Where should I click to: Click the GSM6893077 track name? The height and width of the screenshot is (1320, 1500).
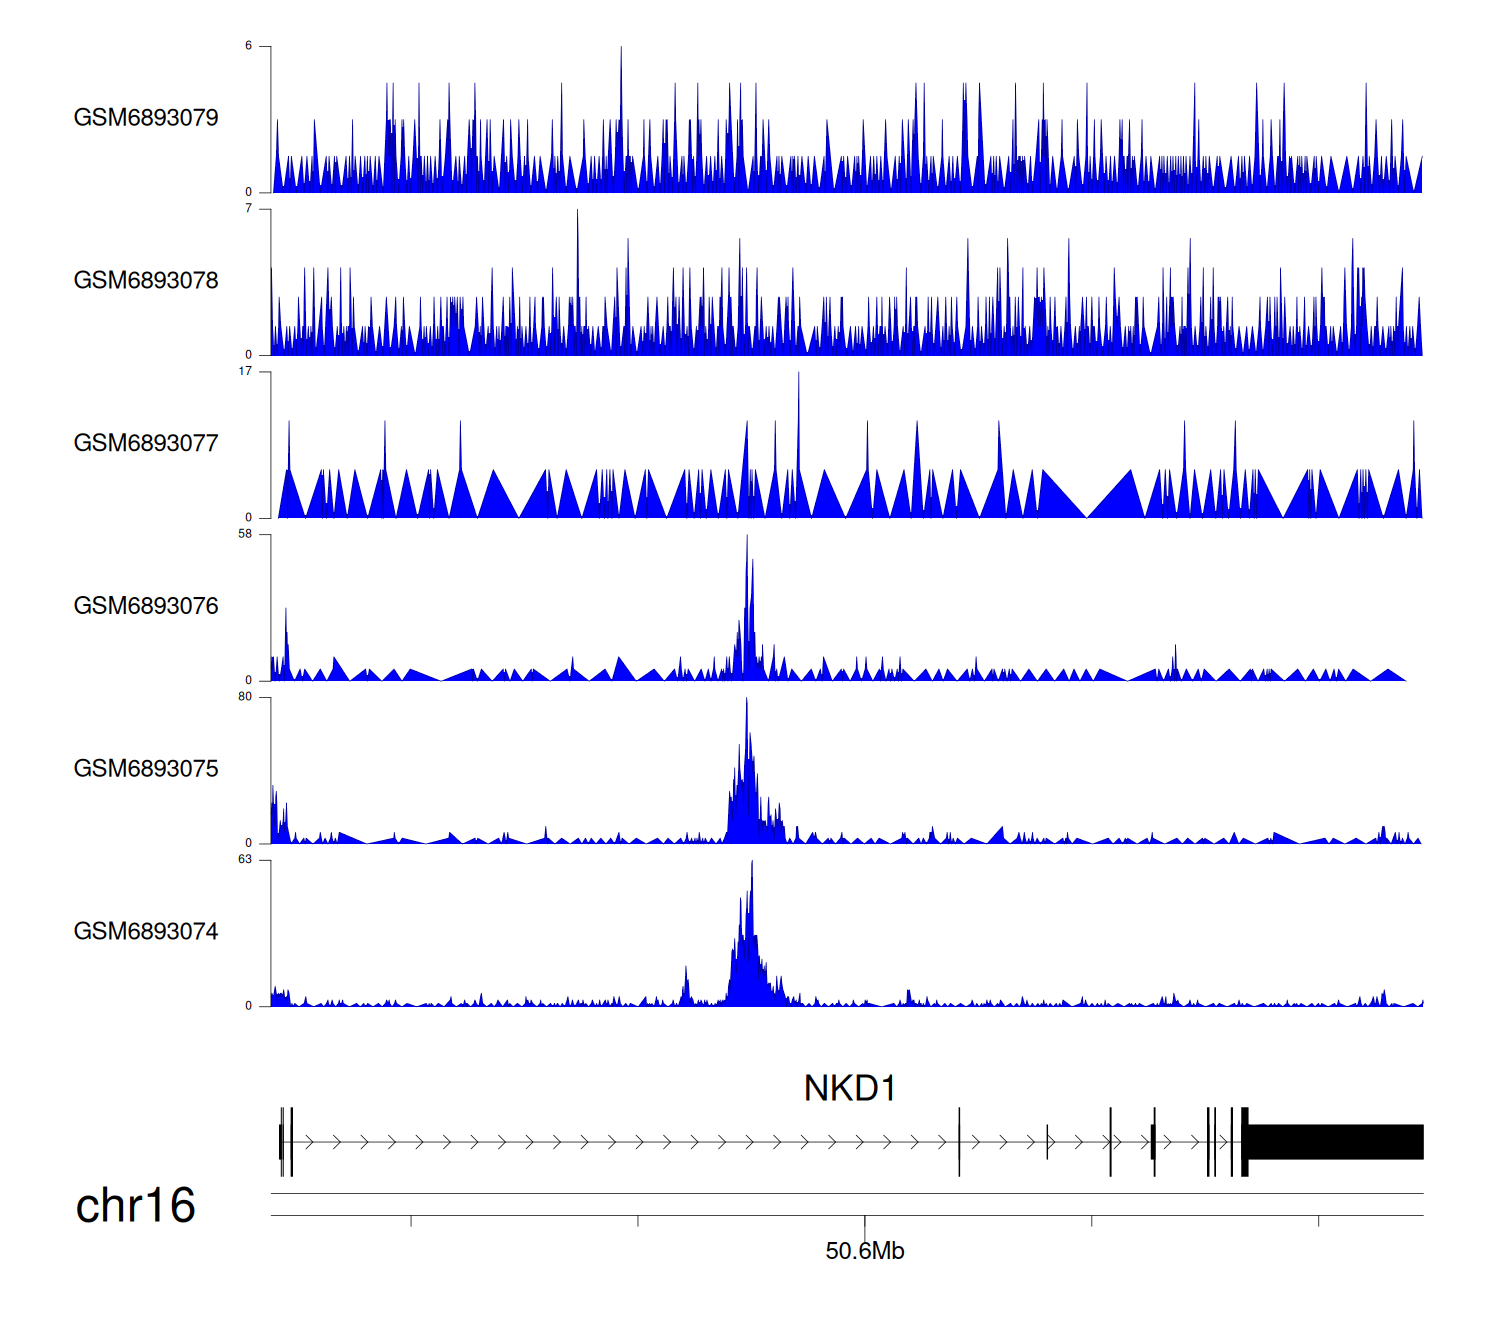point(146,444)
